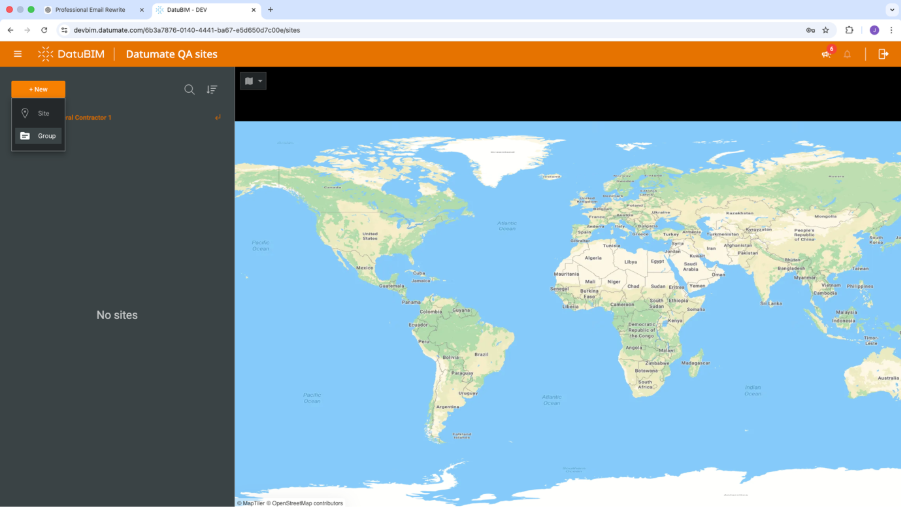Click the DatuBIM logo
Image resolution: width=901 pixels, height=507 pixels.
click(72, 54)
